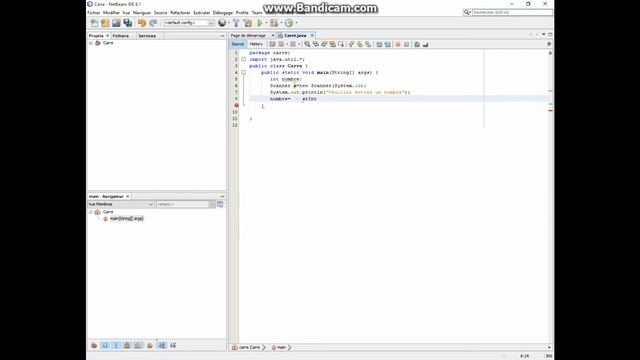Click the Undo toolbar icon

[142, 23]
